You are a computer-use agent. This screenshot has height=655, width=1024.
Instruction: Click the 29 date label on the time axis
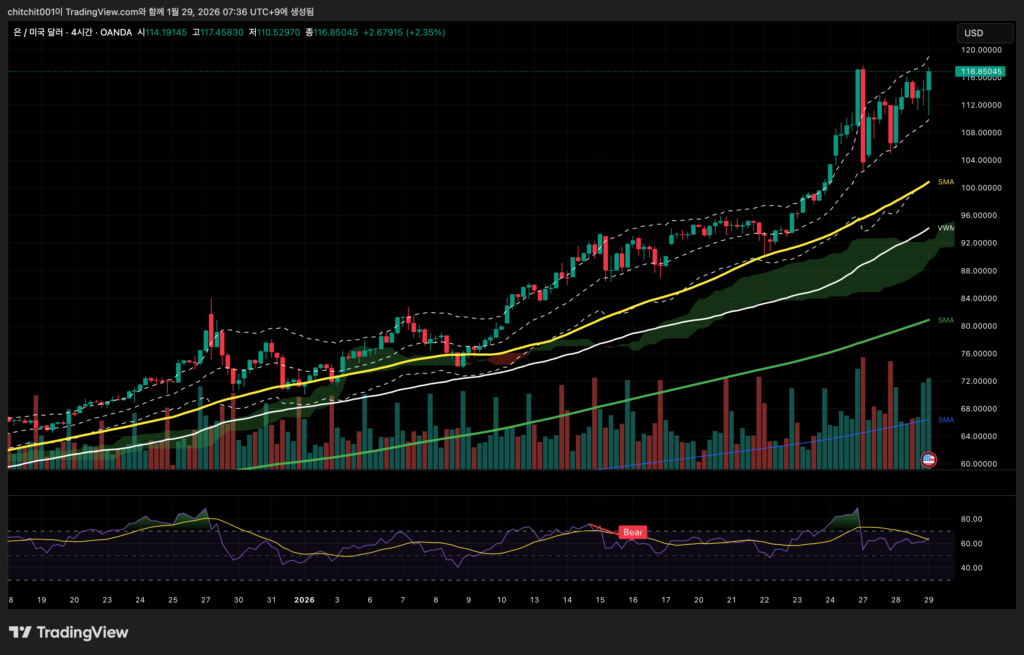pyautogui.click(x=928, y=601)
